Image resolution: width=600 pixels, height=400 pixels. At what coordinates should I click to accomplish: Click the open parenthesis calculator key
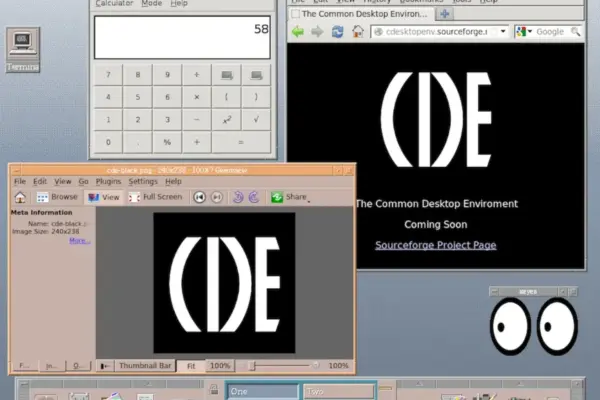[227, 97]
